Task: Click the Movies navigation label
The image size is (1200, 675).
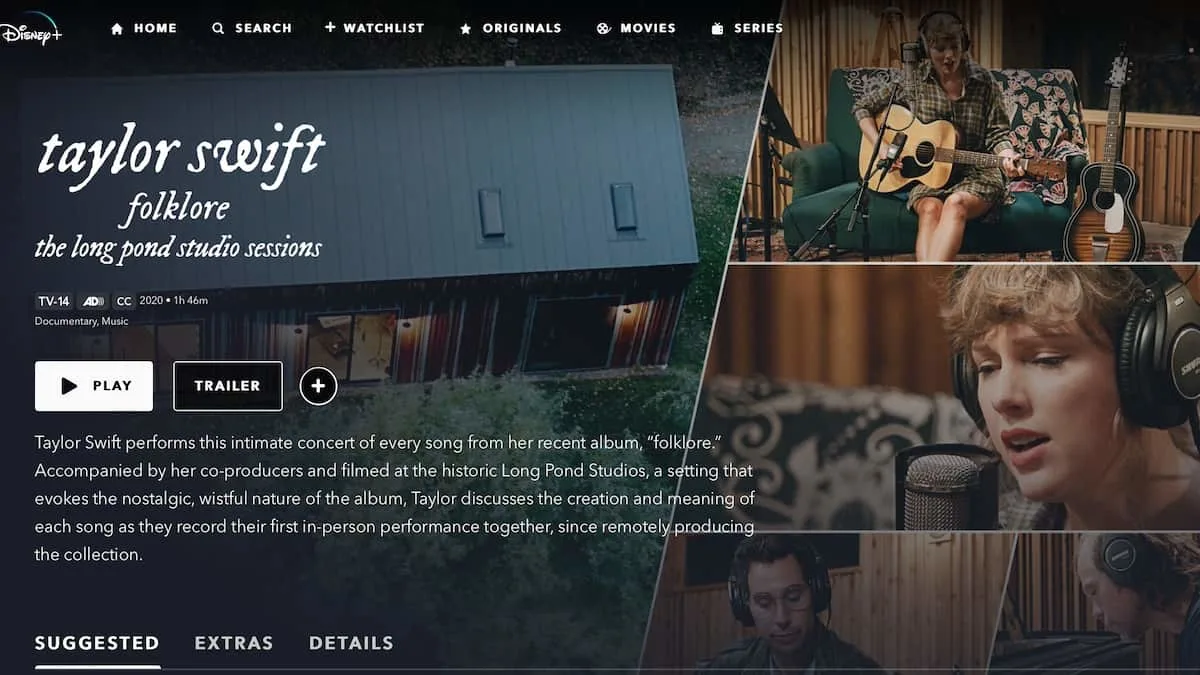Action: coord(648,29)
